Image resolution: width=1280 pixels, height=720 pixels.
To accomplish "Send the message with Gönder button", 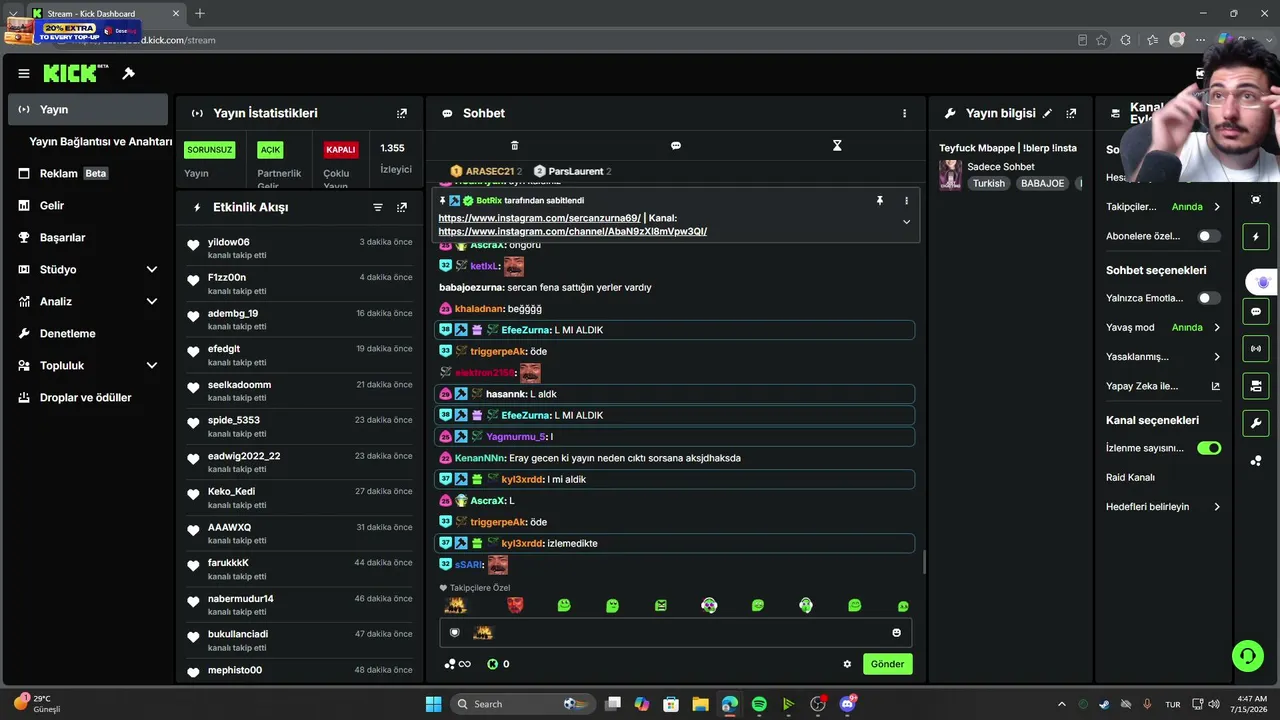I will coord(887,664).
